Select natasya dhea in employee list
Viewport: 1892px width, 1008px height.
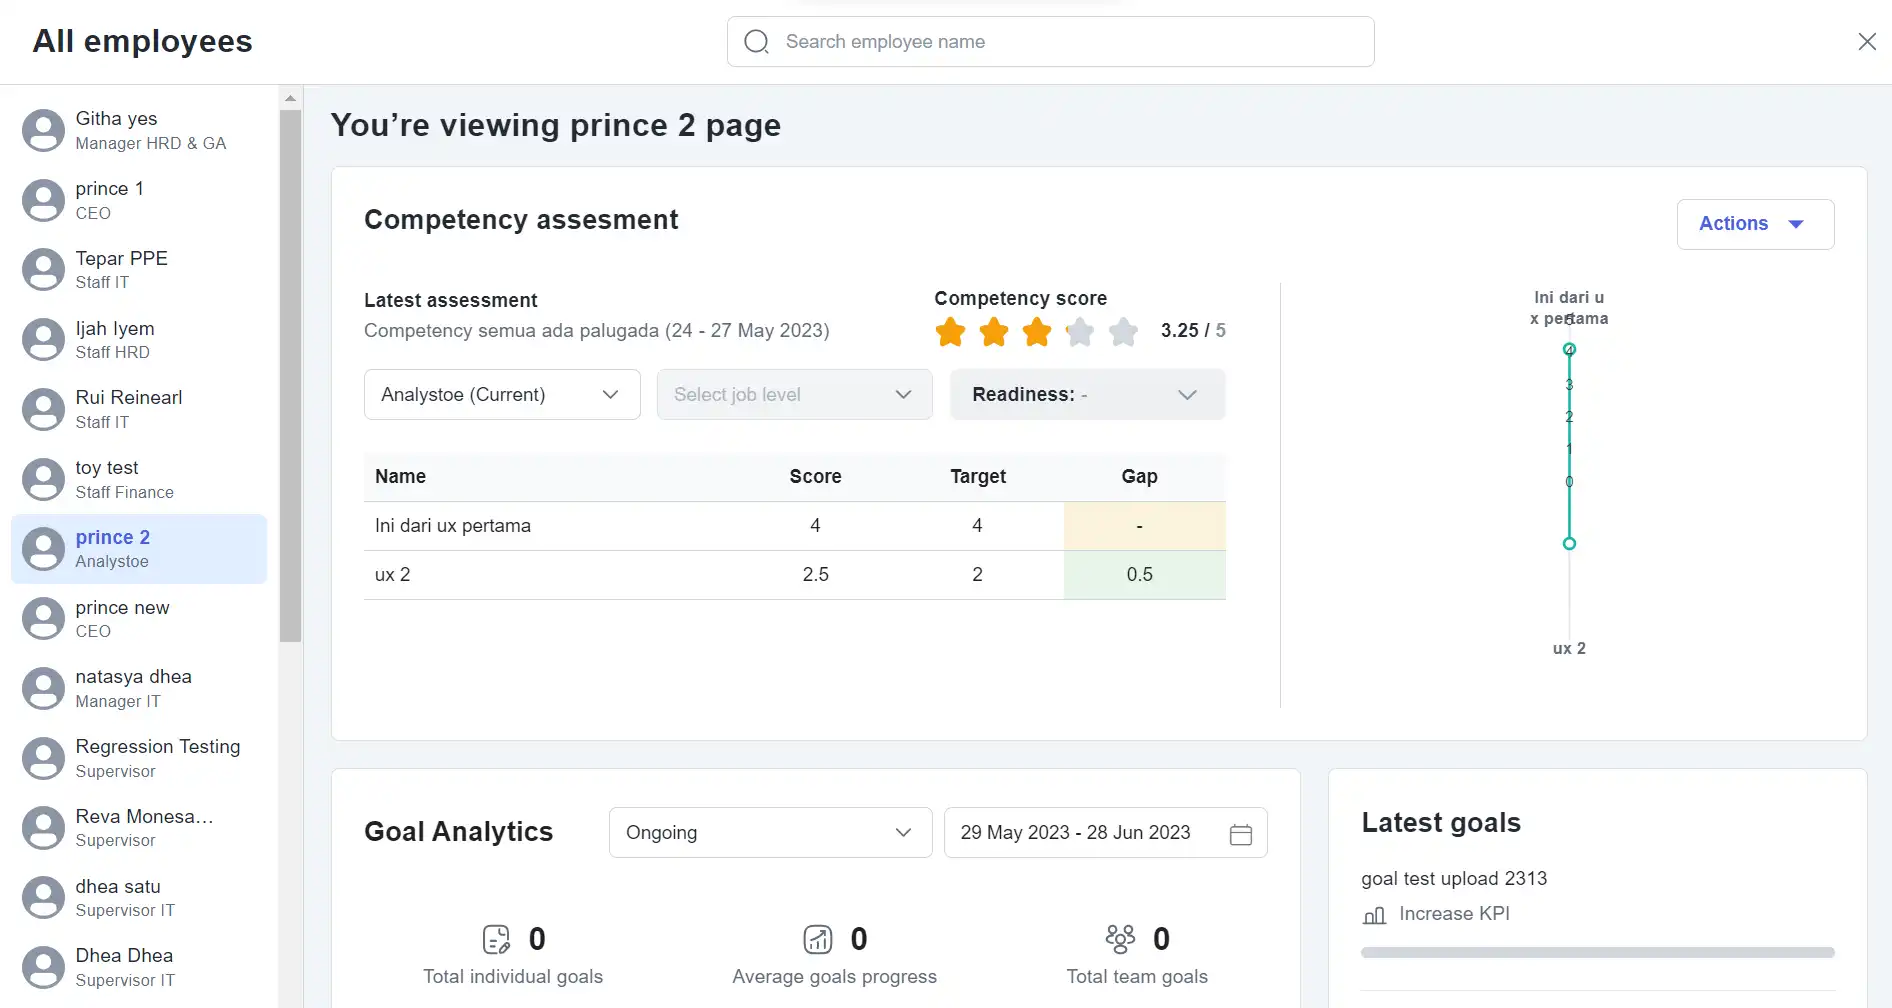tap(139, 689)
